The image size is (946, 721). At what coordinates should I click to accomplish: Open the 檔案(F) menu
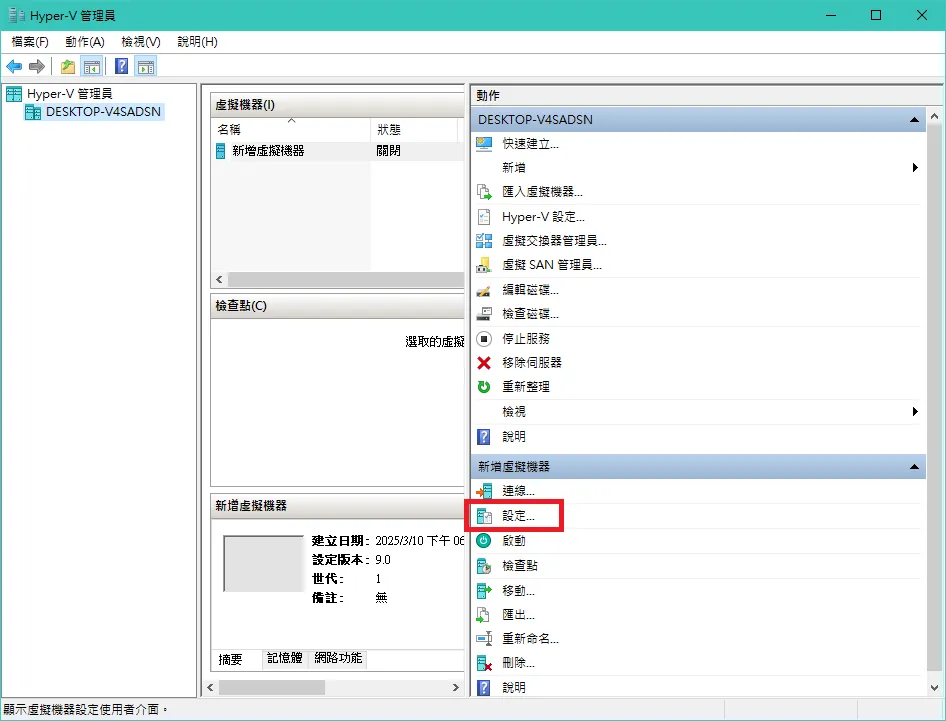[x=30, y=42]
